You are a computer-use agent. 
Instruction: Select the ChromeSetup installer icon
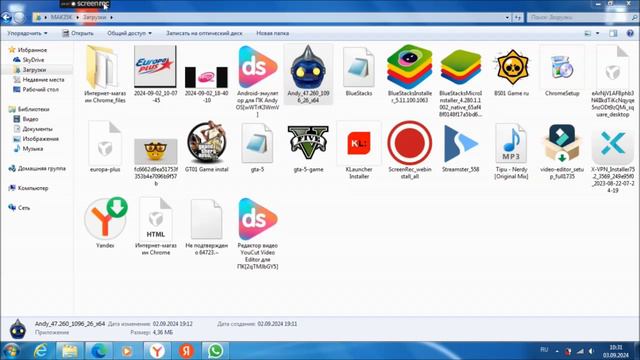click(562, 67)
